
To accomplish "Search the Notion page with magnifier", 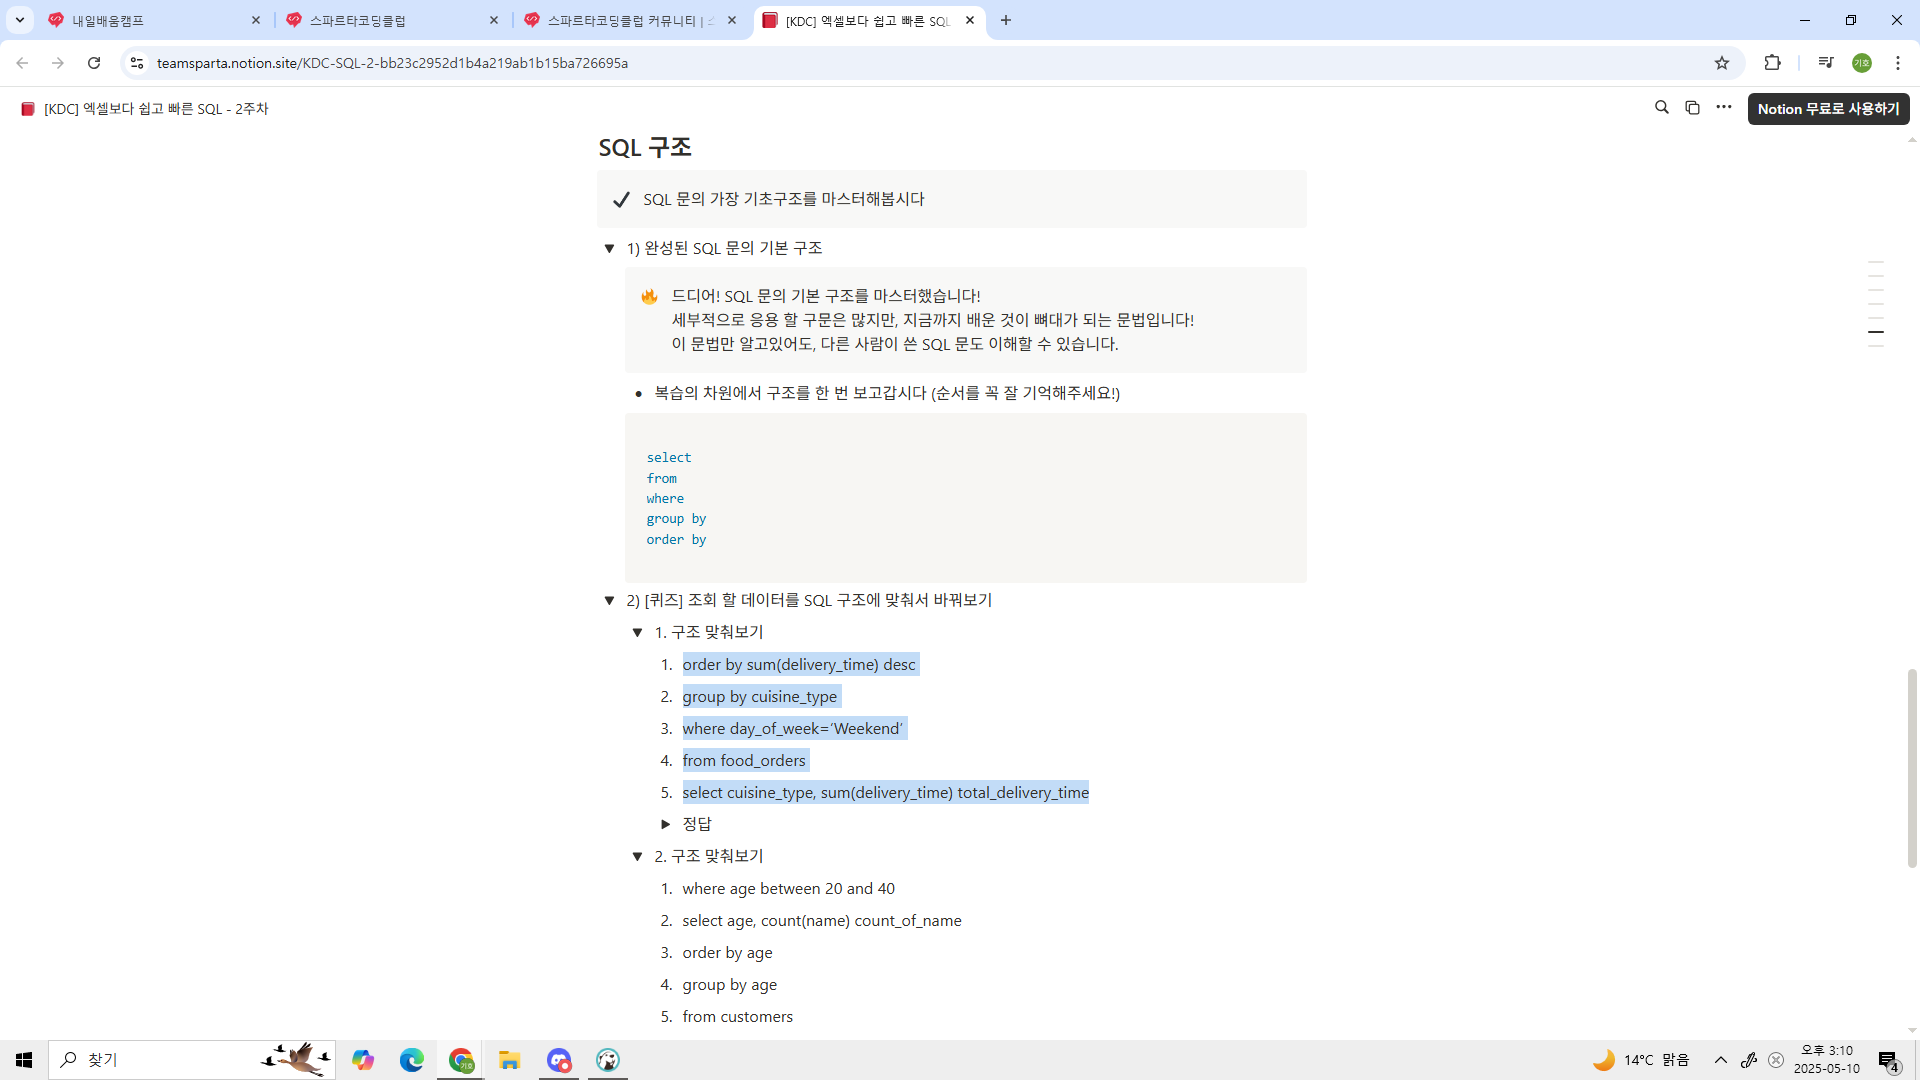I will tap(1662, 108).
